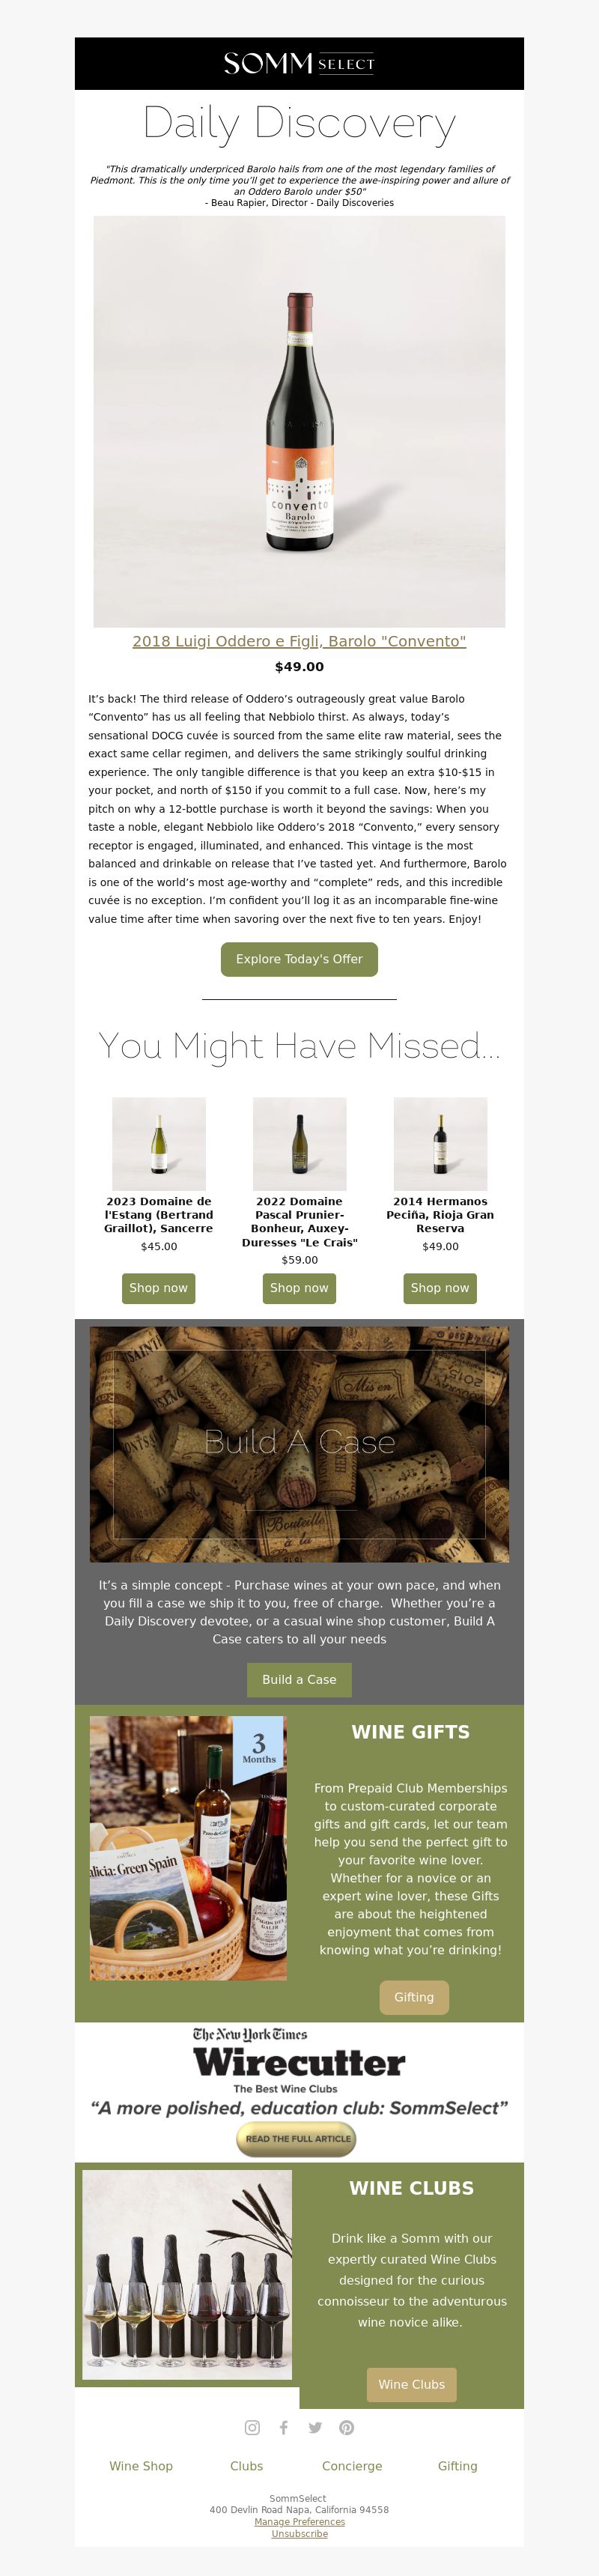
Task: Read the full Wirecutter article
Action: [x=296, y=2139]
